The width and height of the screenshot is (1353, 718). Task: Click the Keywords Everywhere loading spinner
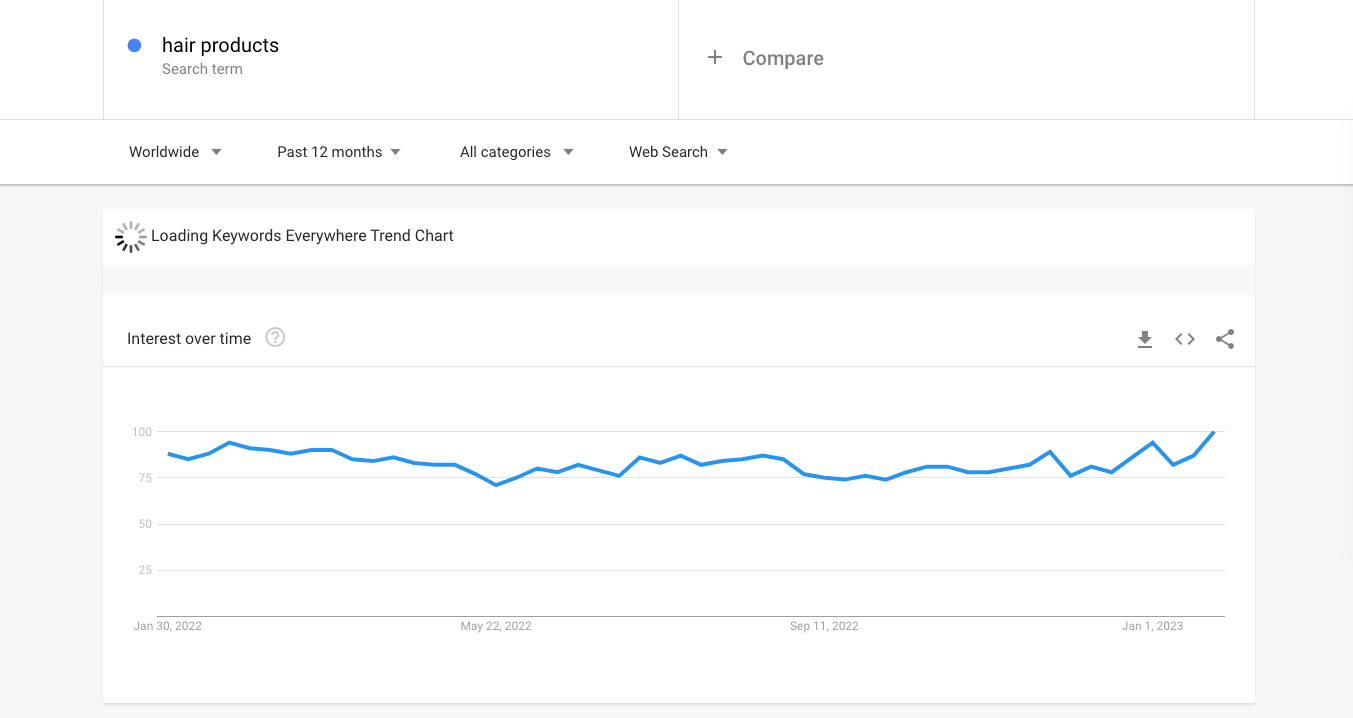(130, 237)
